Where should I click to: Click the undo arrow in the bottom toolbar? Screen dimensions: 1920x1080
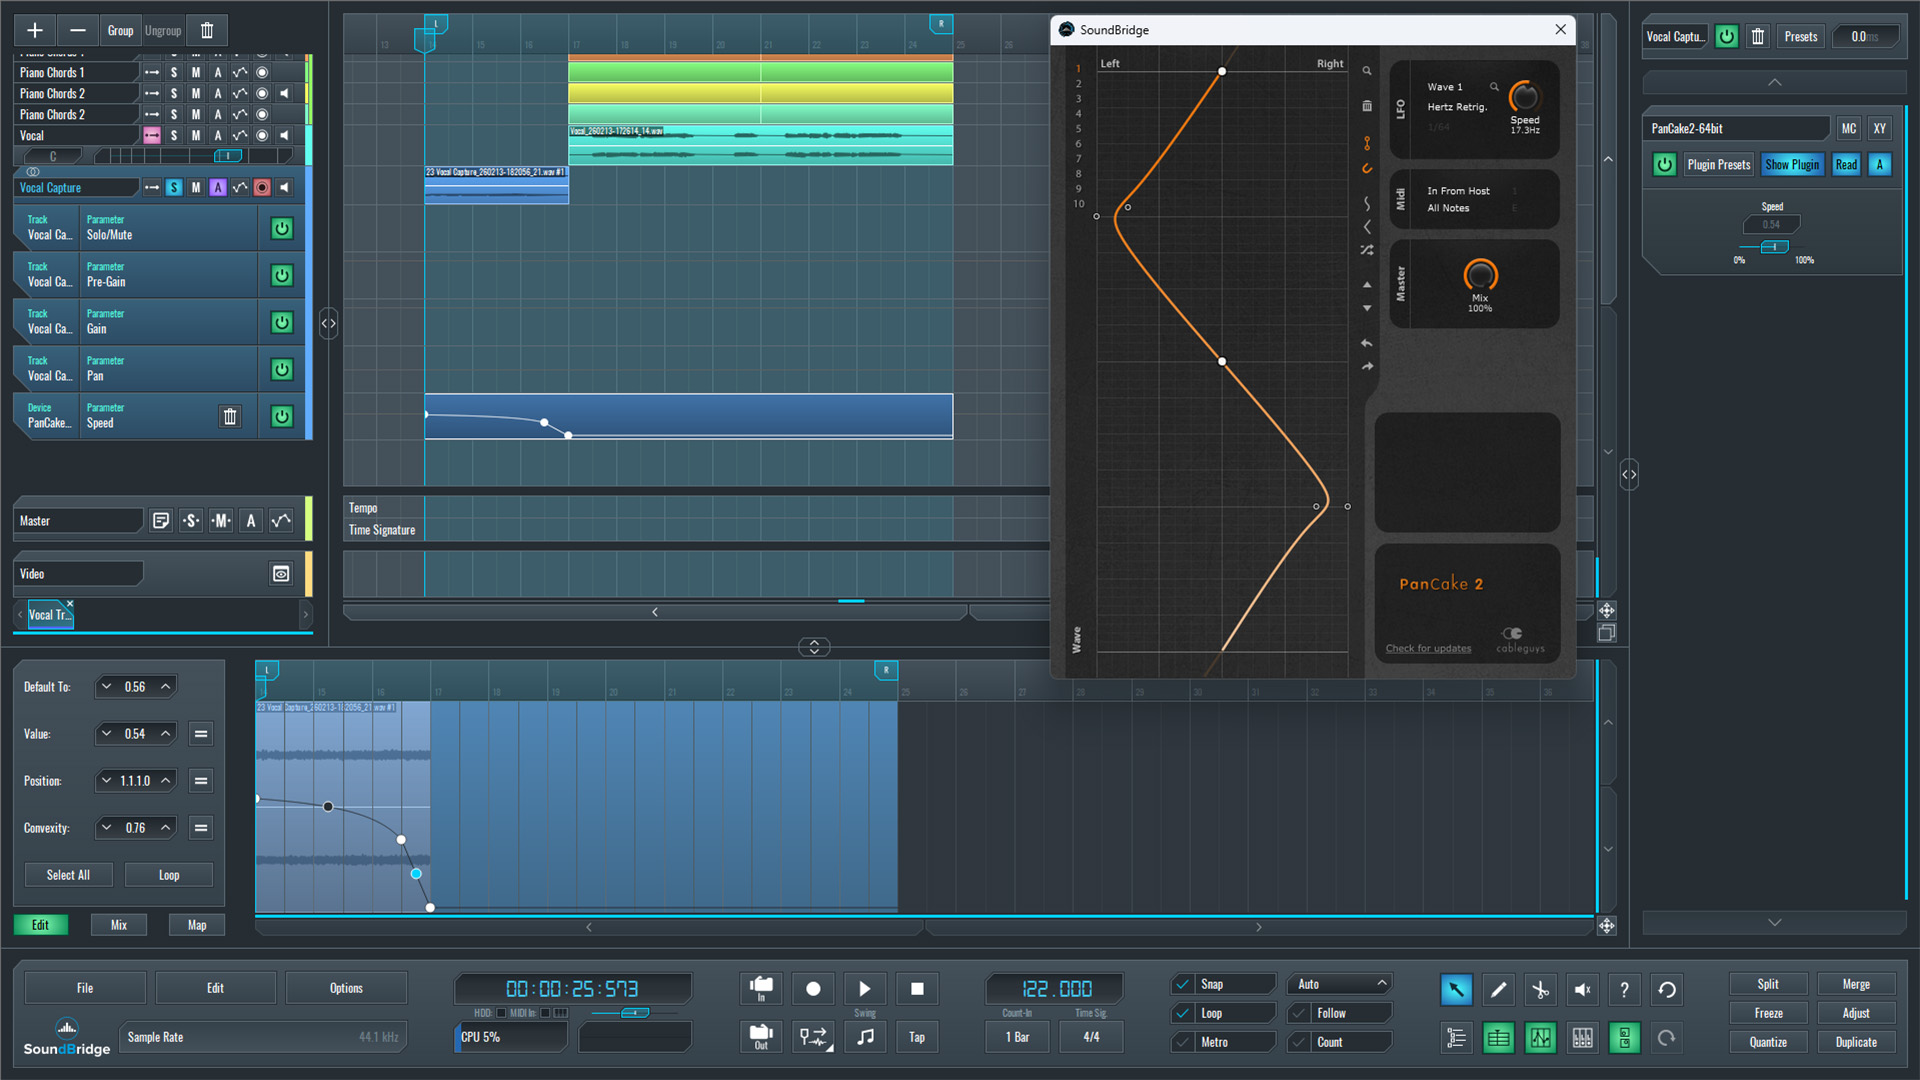pyautogui.click(x=1667, y=990)
